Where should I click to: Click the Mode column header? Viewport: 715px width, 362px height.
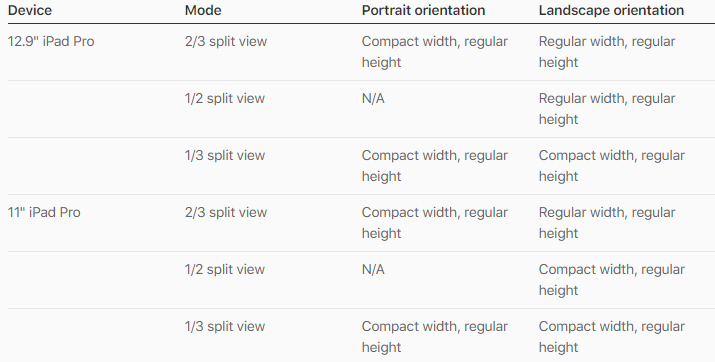tap(203, 10)
